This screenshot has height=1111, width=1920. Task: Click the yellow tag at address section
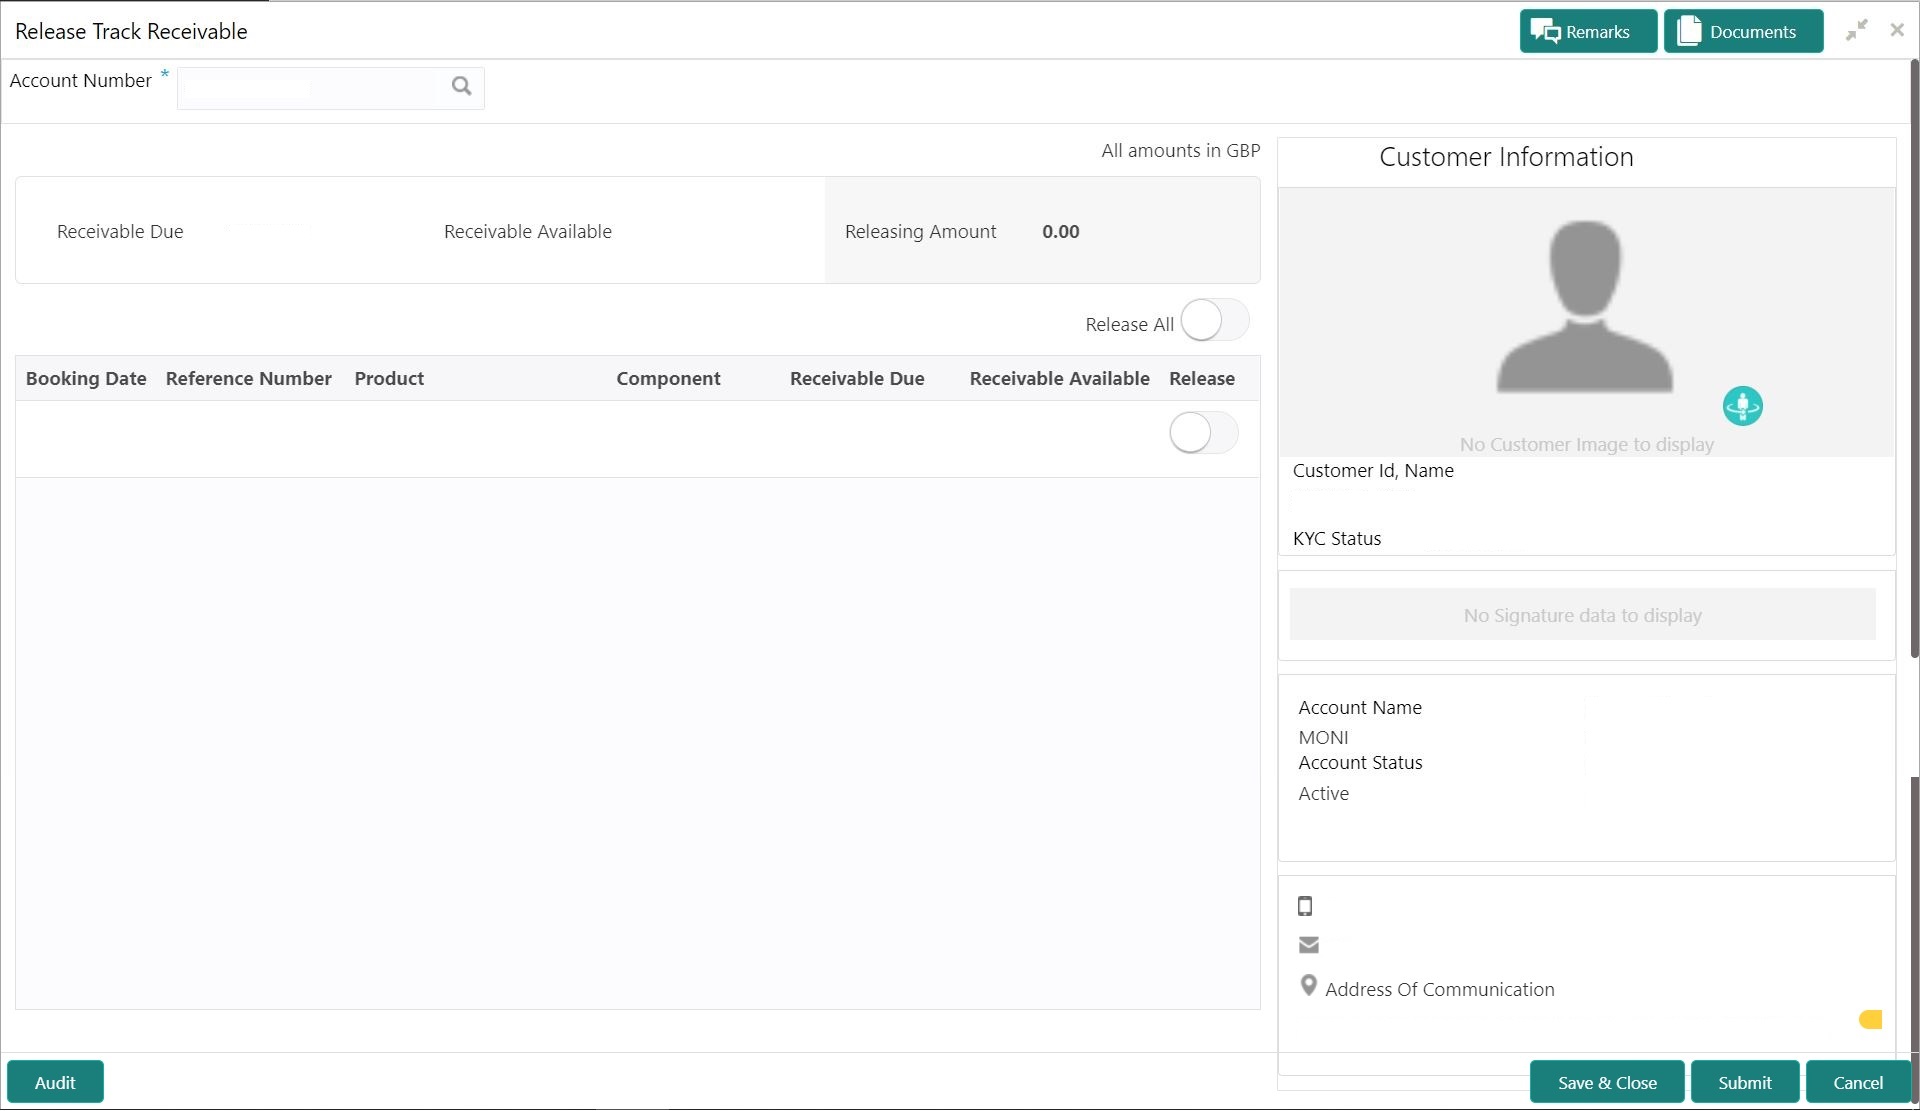(1870, 1019)
